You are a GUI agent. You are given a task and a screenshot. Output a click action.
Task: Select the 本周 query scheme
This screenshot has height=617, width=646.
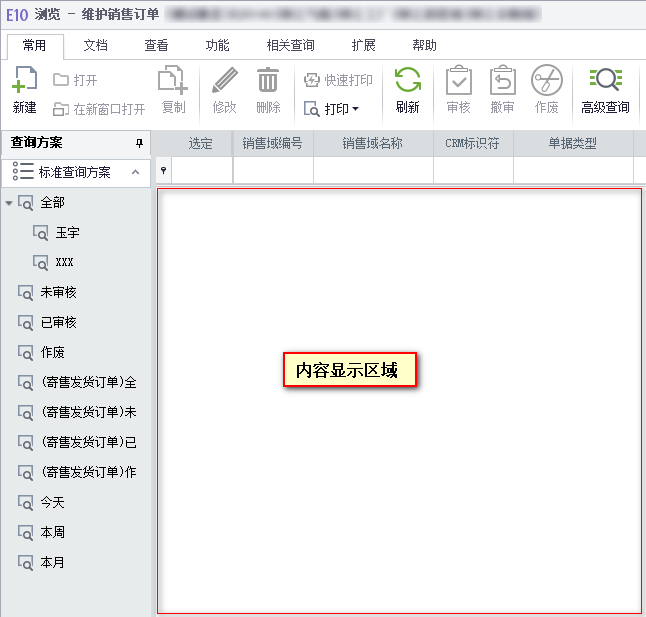52,533
